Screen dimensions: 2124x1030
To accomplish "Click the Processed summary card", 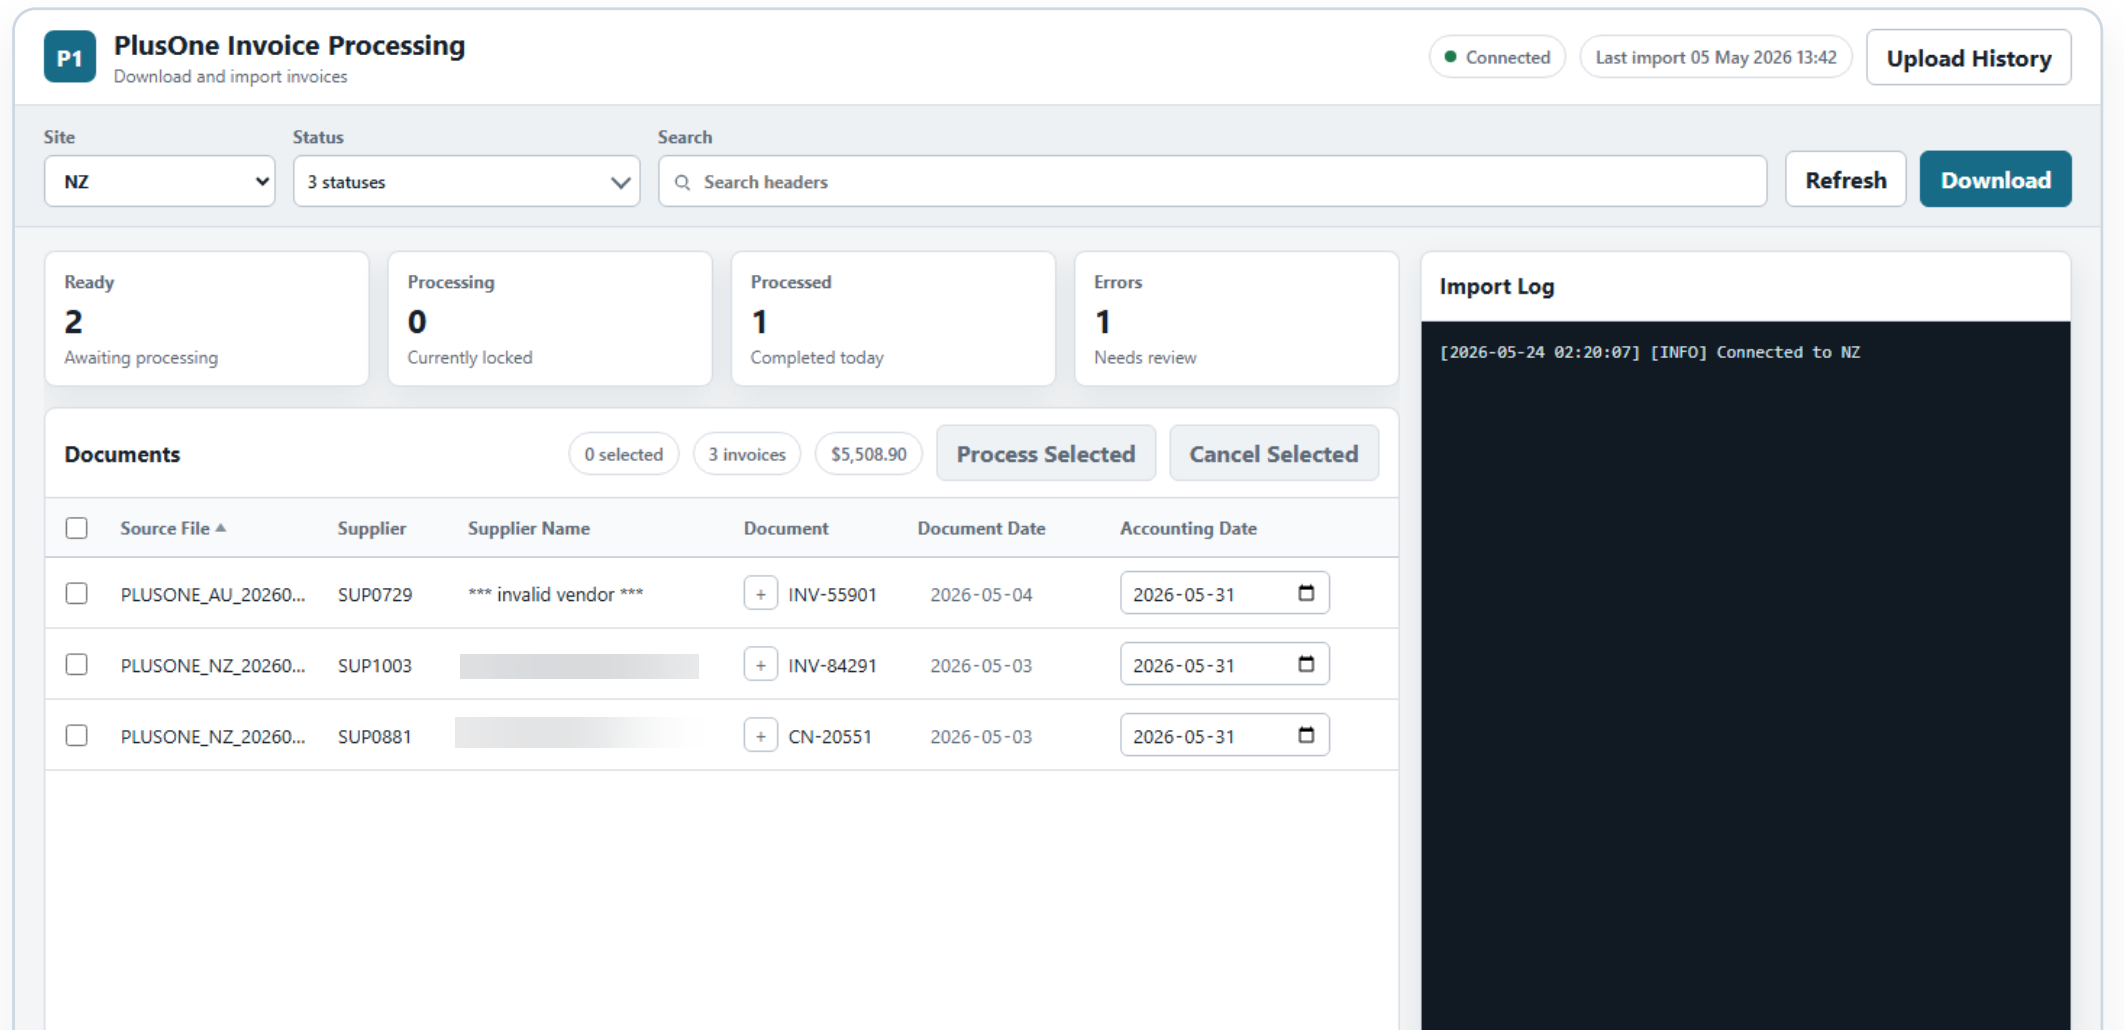I will (893, 319).
